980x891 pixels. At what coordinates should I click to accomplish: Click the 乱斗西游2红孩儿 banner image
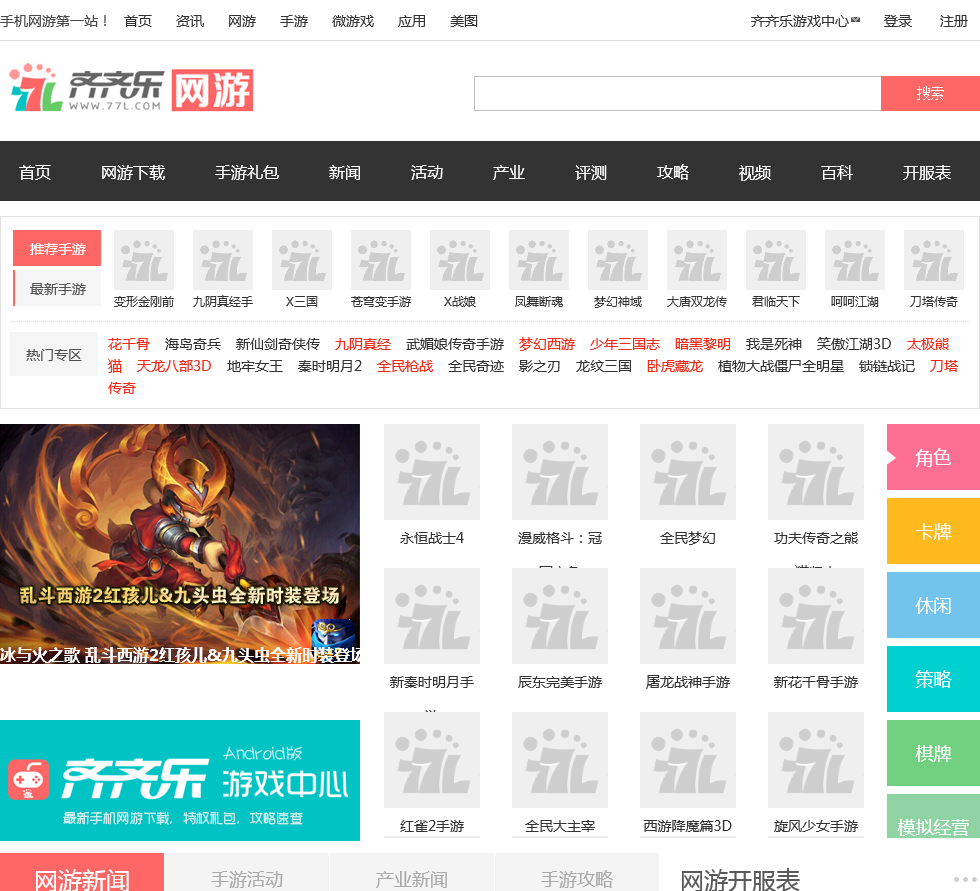180,544
